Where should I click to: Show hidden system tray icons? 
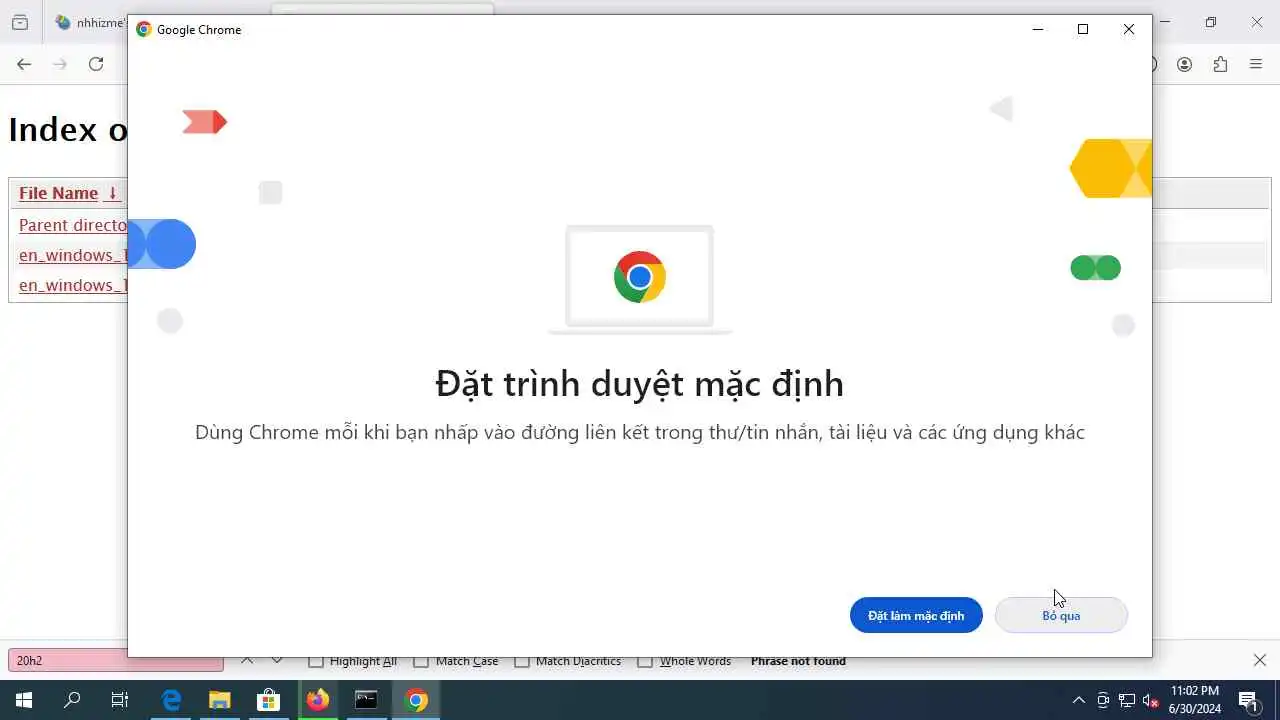coord(1078,700)
